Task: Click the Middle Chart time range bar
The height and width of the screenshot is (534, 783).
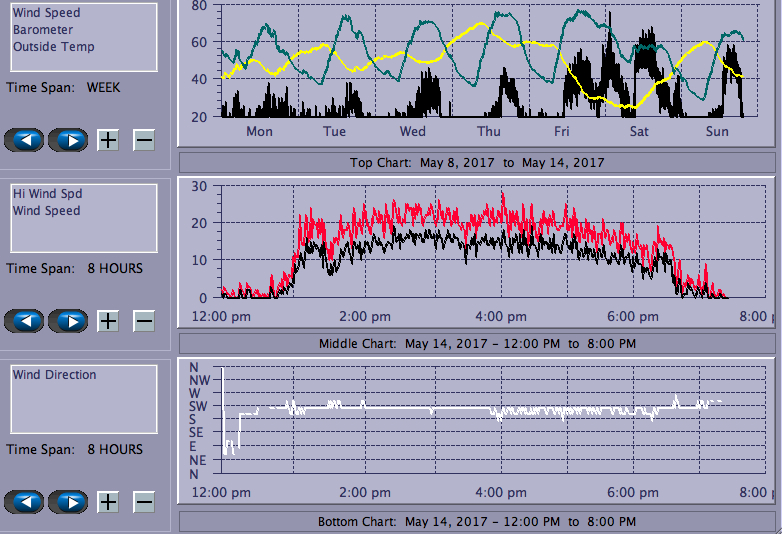Action: (x=476, y=344)
